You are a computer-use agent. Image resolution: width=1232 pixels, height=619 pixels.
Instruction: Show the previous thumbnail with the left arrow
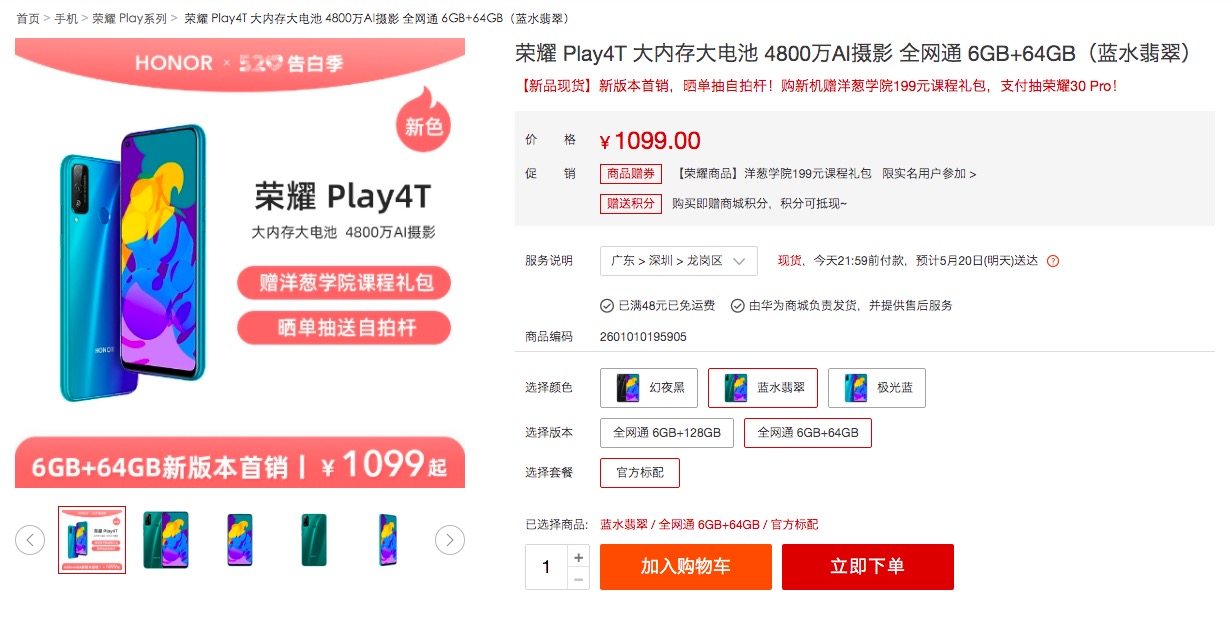30,540
